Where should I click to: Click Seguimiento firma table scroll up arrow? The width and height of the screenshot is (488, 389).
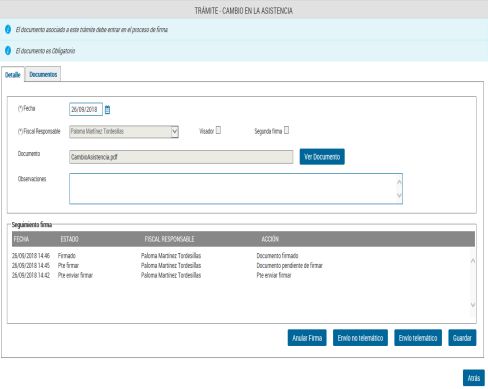(473, 261)
